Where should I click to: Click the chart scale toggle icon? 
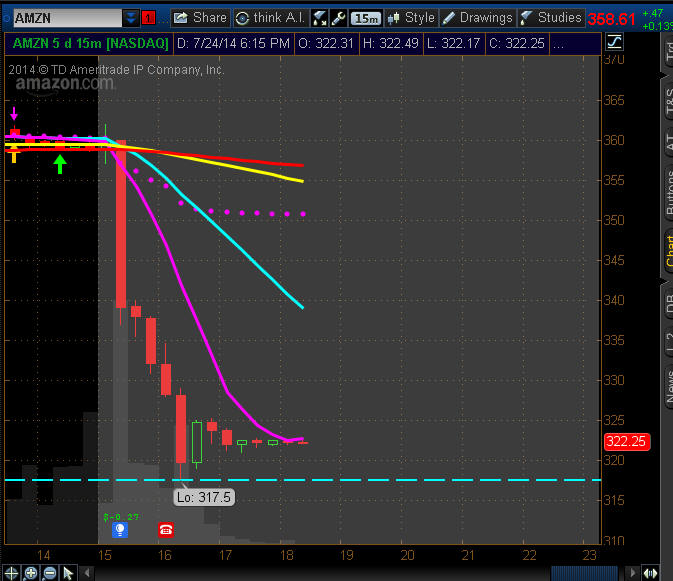coord(614,42)
